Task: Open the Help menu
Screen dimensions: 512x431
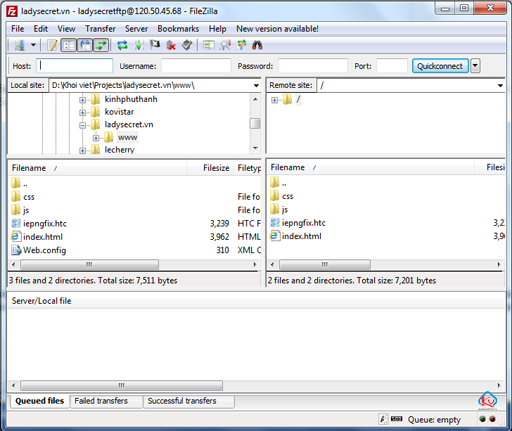Action: (217, 29)
